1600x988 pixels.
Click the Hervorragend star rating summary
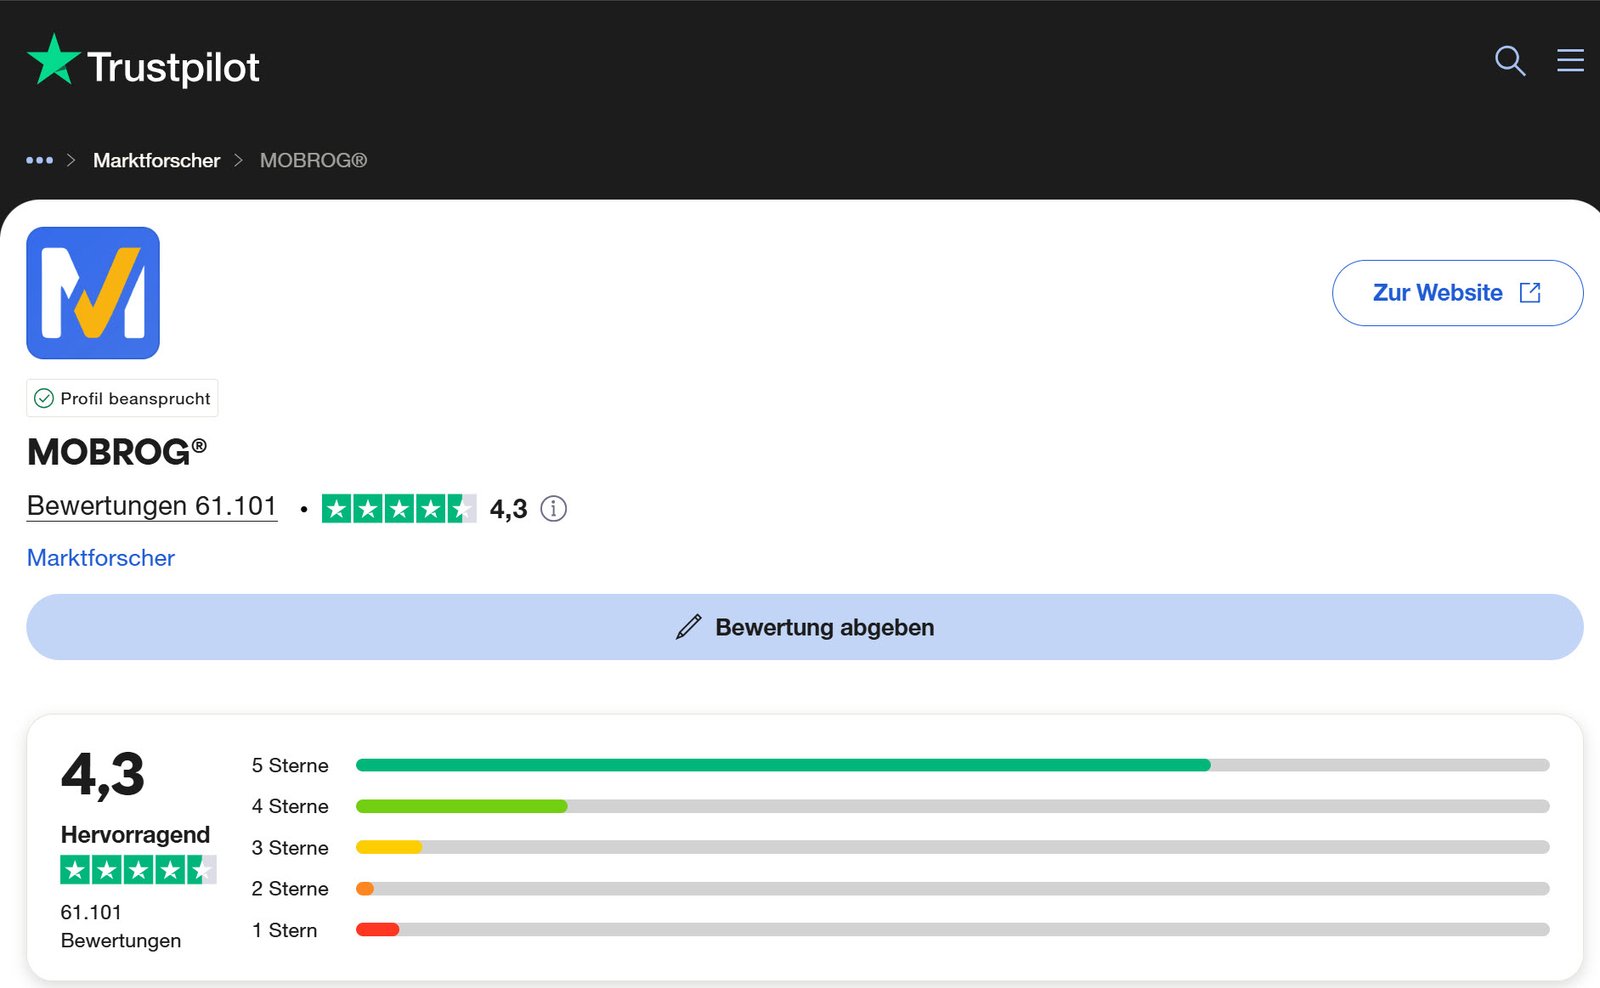click(138, 870)
